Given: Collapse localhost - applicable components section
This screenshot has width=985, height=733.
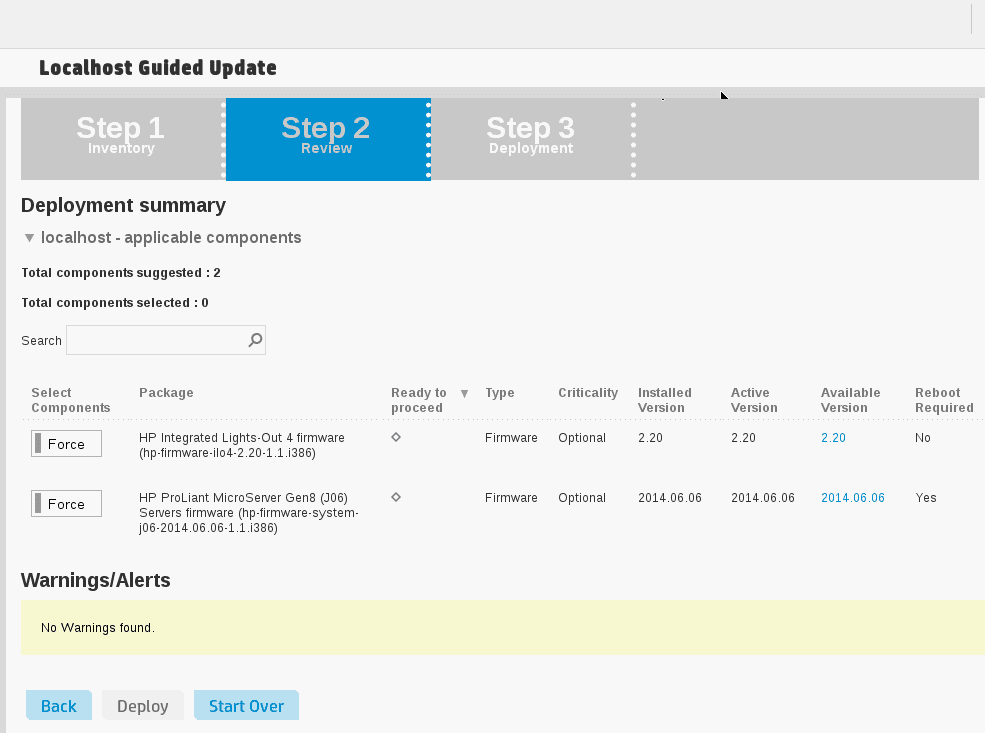Looking at the screenshot, I should pyautogui.click(x=29, y=238).
